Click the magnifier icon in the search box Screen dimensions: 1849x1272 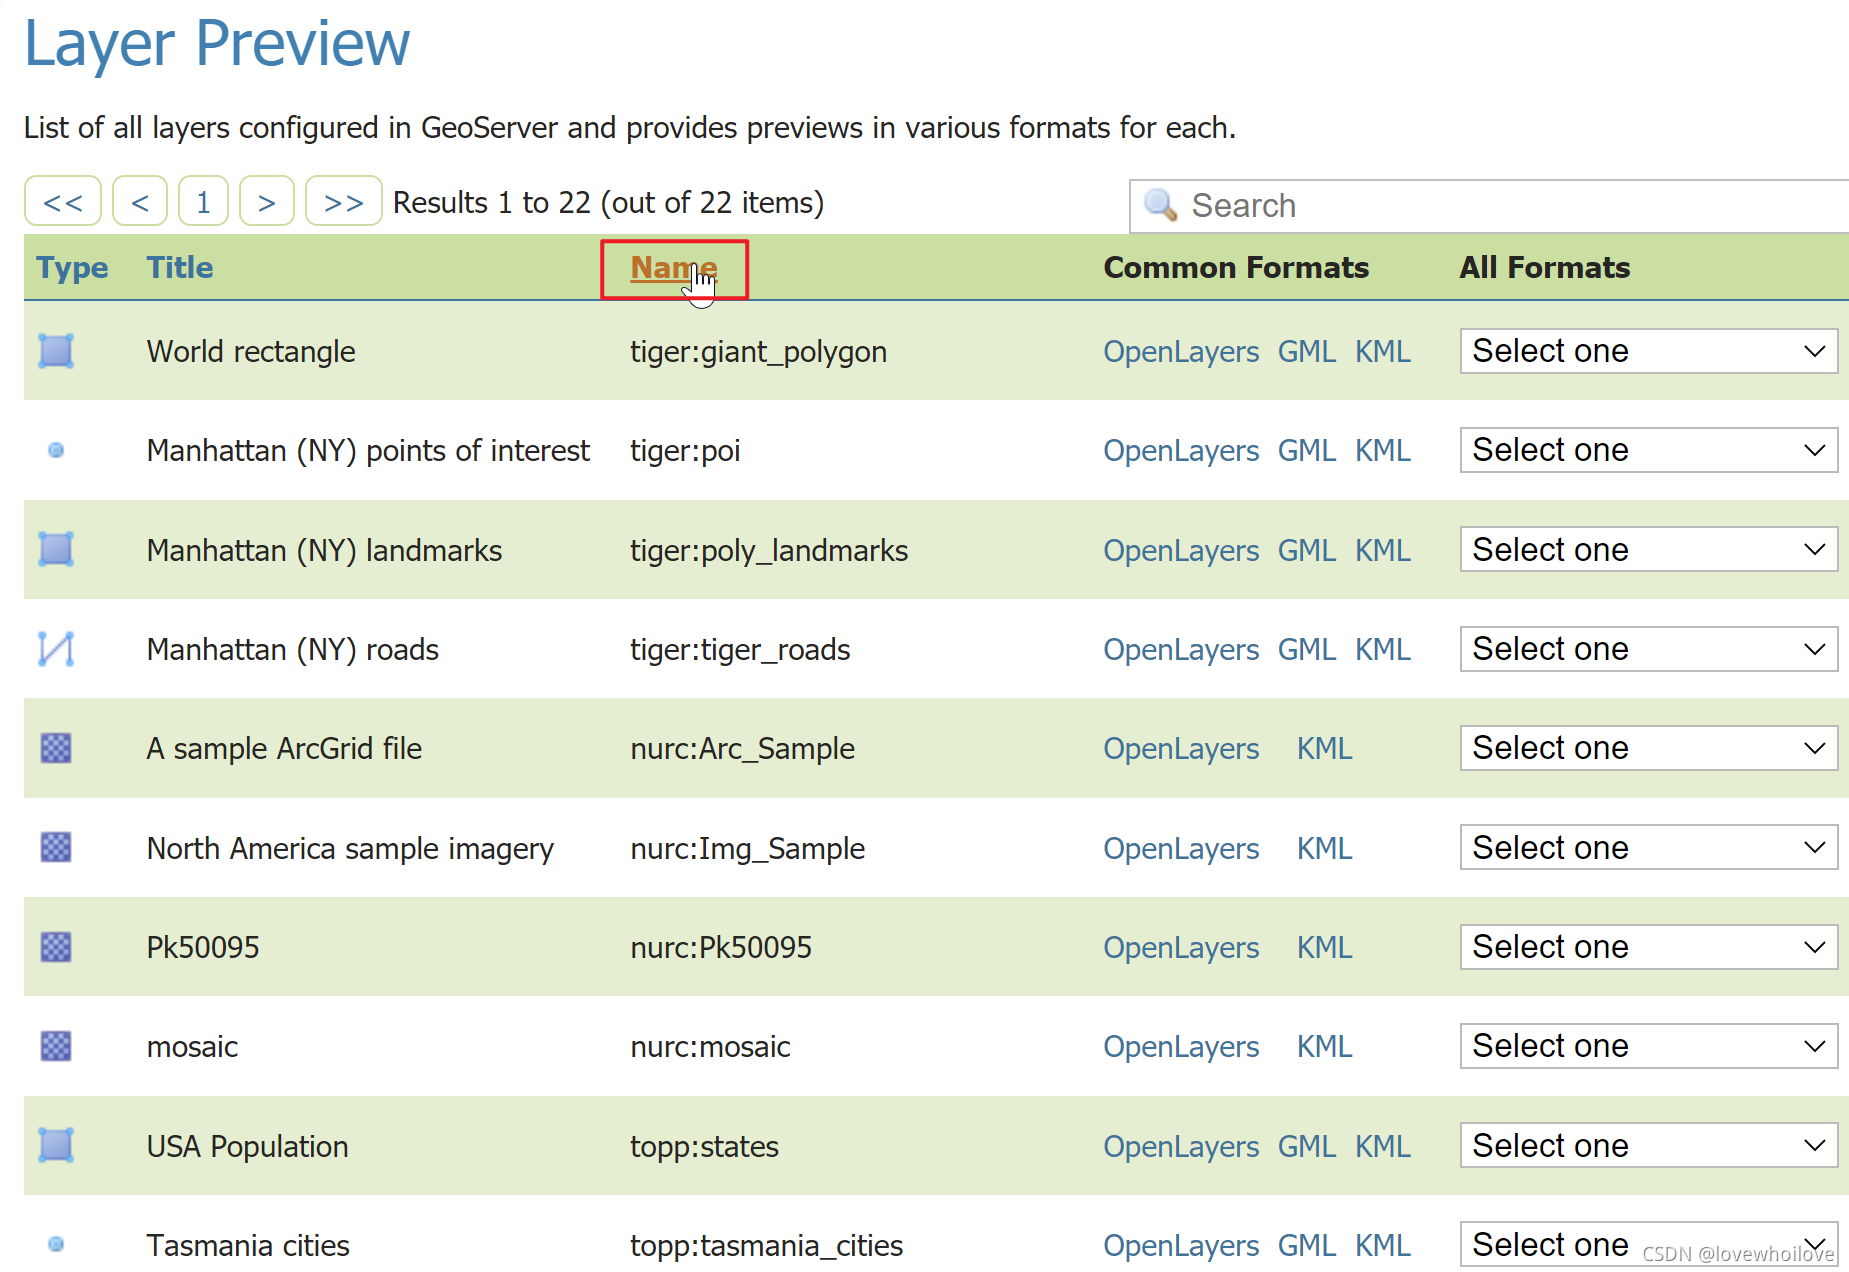tap(1160, 205)
